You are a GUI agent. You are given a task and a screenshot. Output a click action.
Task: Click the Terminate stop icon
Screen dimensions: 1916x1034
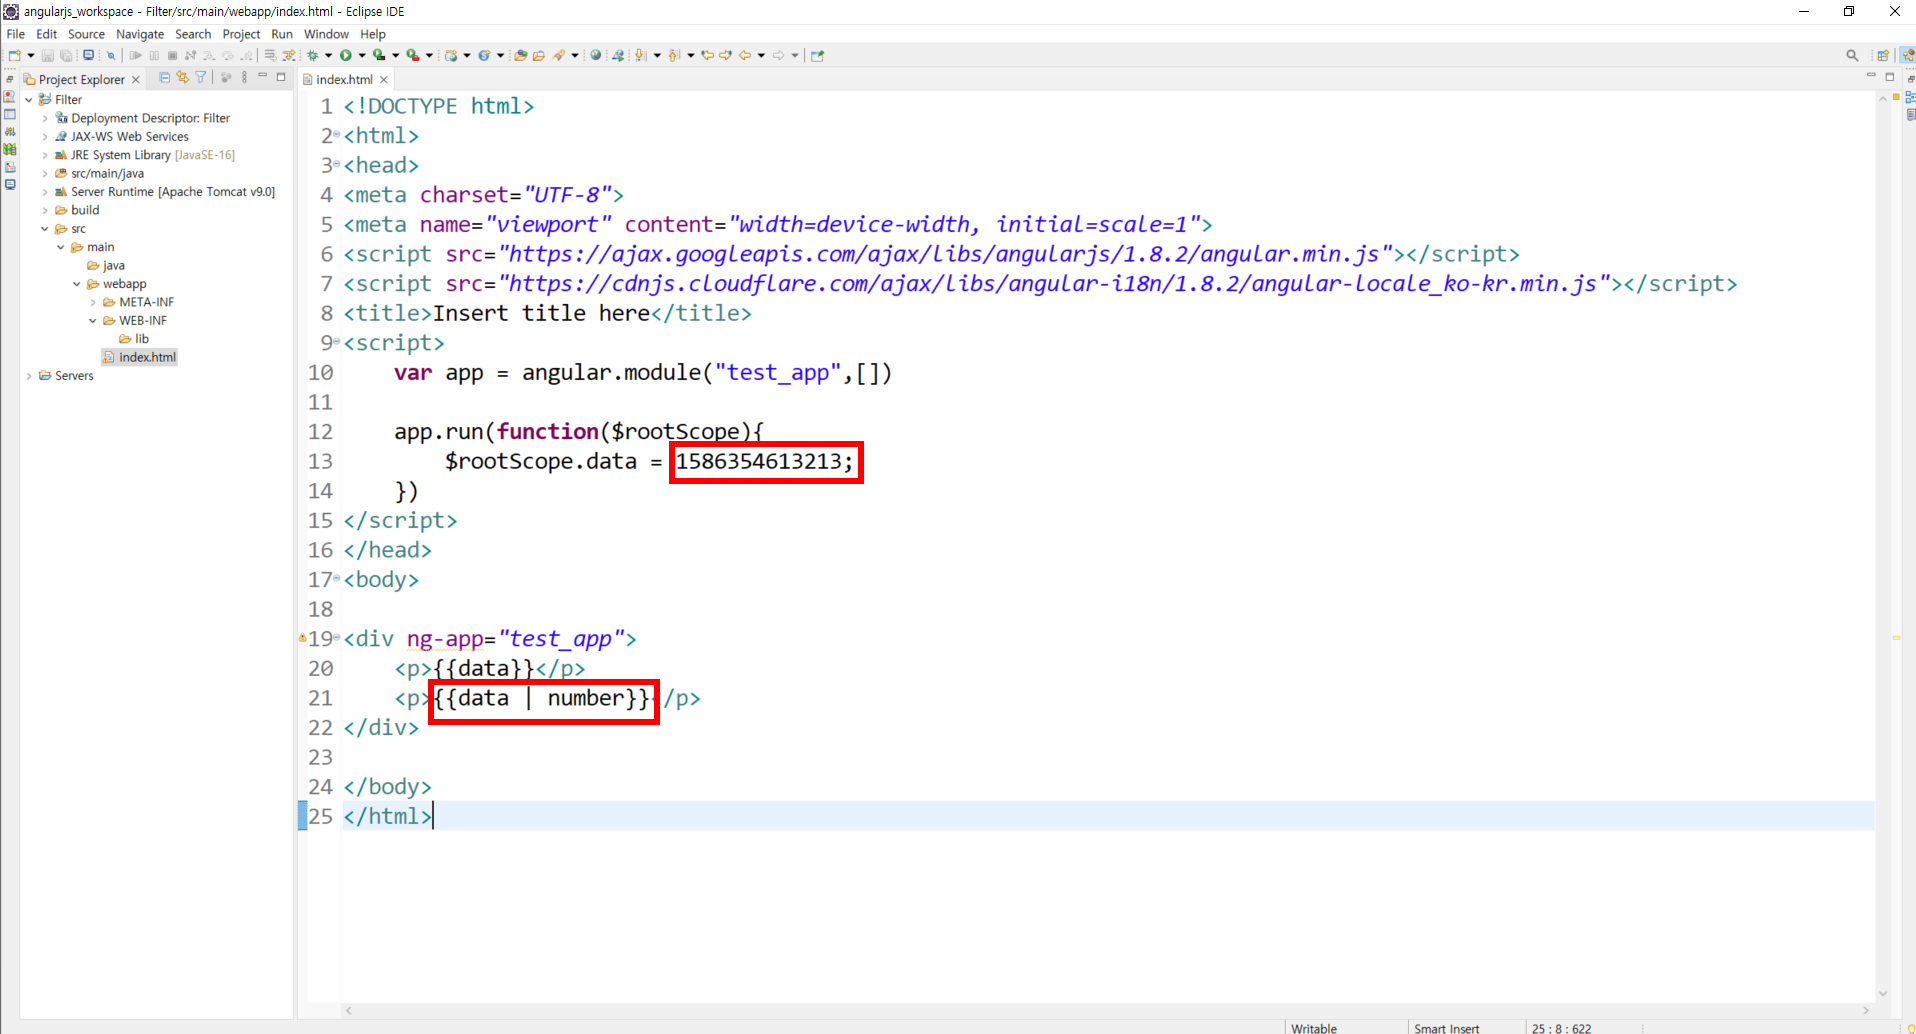coord(172,55)
